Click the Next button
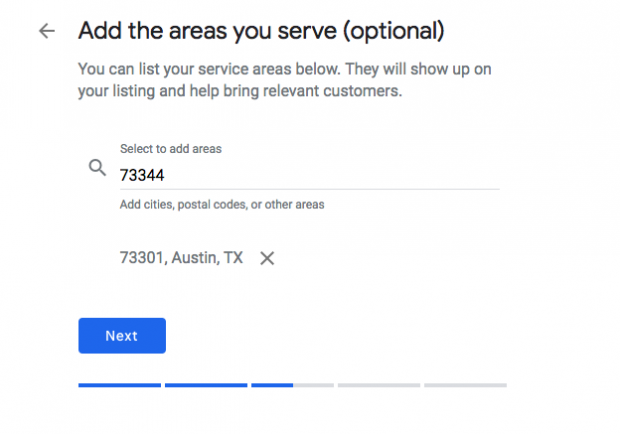This screenshot has height=434, width=620. point(122,336)
